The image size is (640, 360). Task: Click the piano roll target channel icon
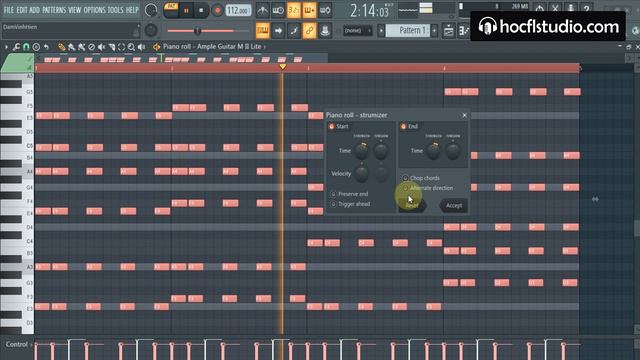pos(157,47)
